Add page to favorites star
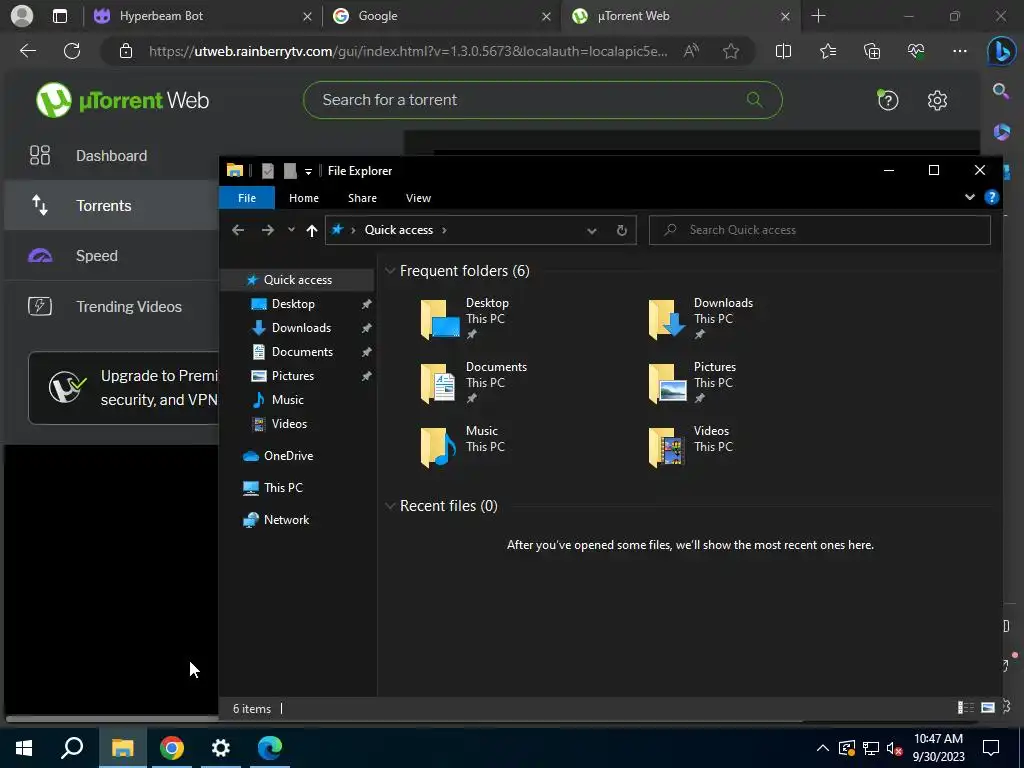 coord(731,51)
